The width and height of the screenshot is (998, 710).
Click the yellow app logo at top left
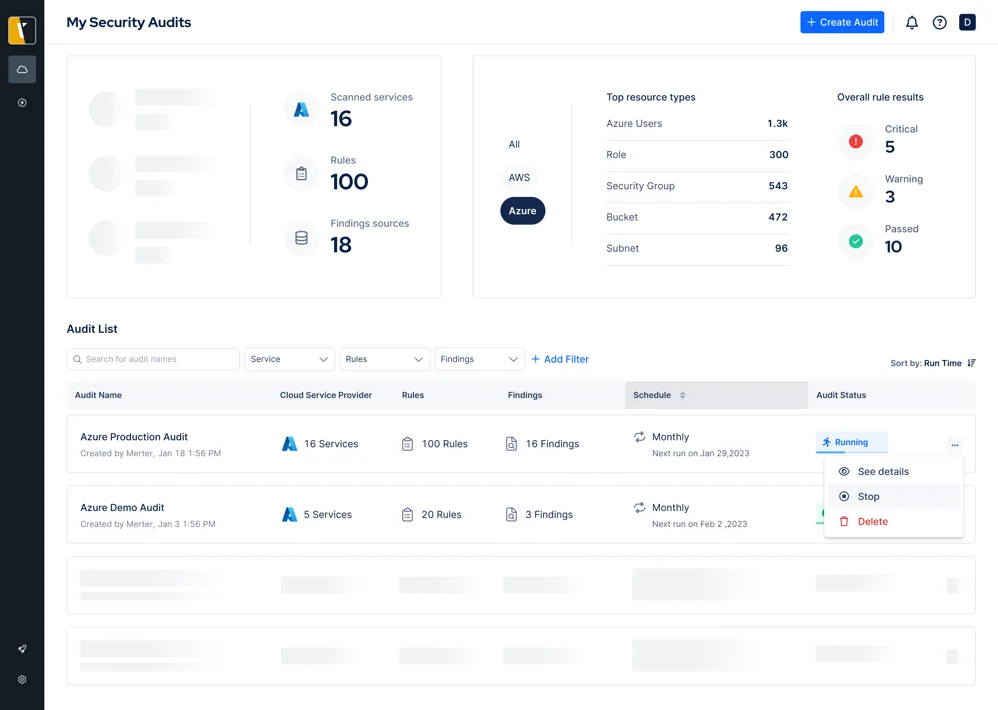click(x=22, y=30)
